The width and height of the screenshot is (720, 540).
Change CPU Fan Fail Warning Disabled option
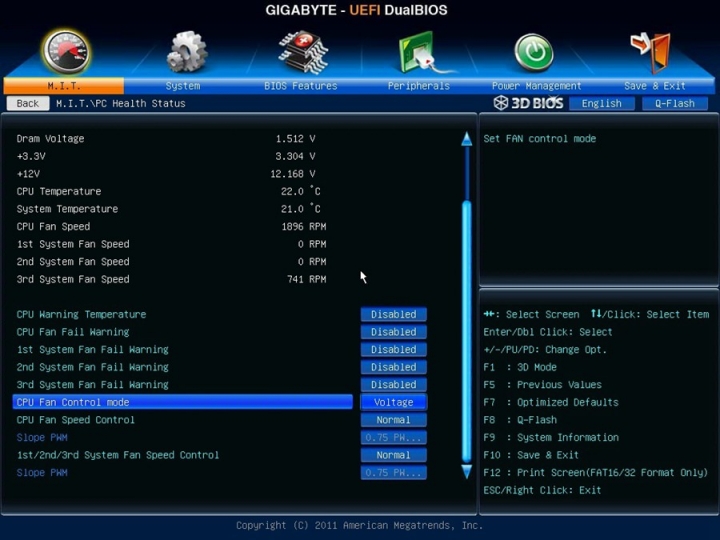pyautogui.click(x=394, y=332)
